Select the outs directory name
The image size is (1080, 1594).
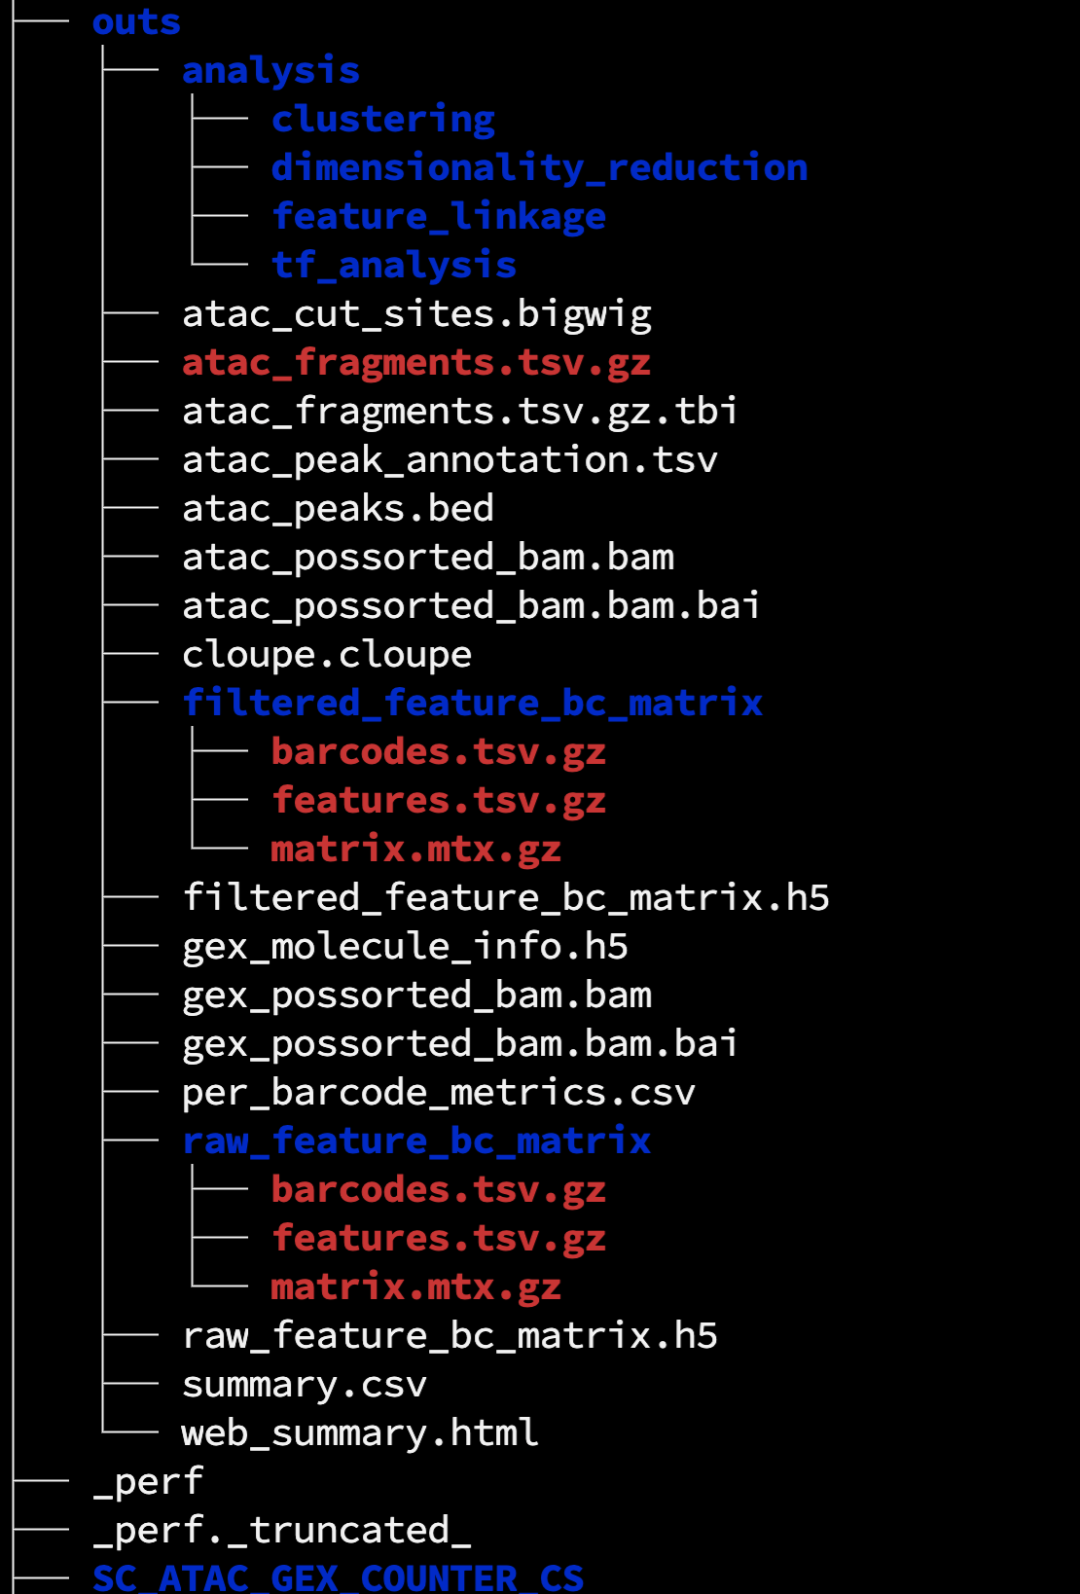[x=137, y=22]
